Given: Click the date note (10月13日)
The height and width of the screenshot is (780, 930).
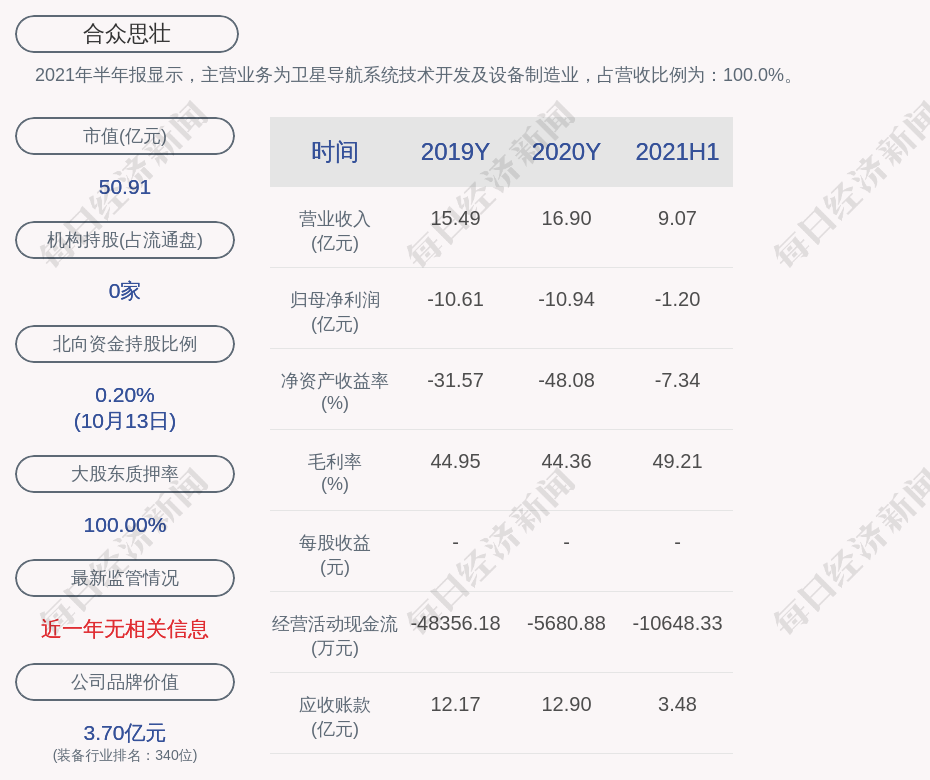Looking at the screenshot, I should 125,421.
